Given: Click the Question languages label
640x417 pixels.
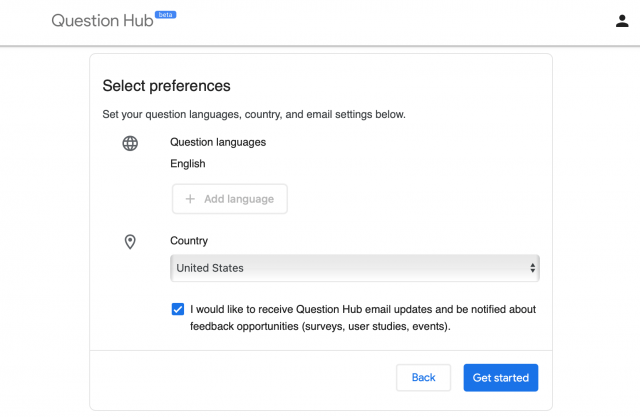Looking at the screenshot, I should (x=218, y=142).
